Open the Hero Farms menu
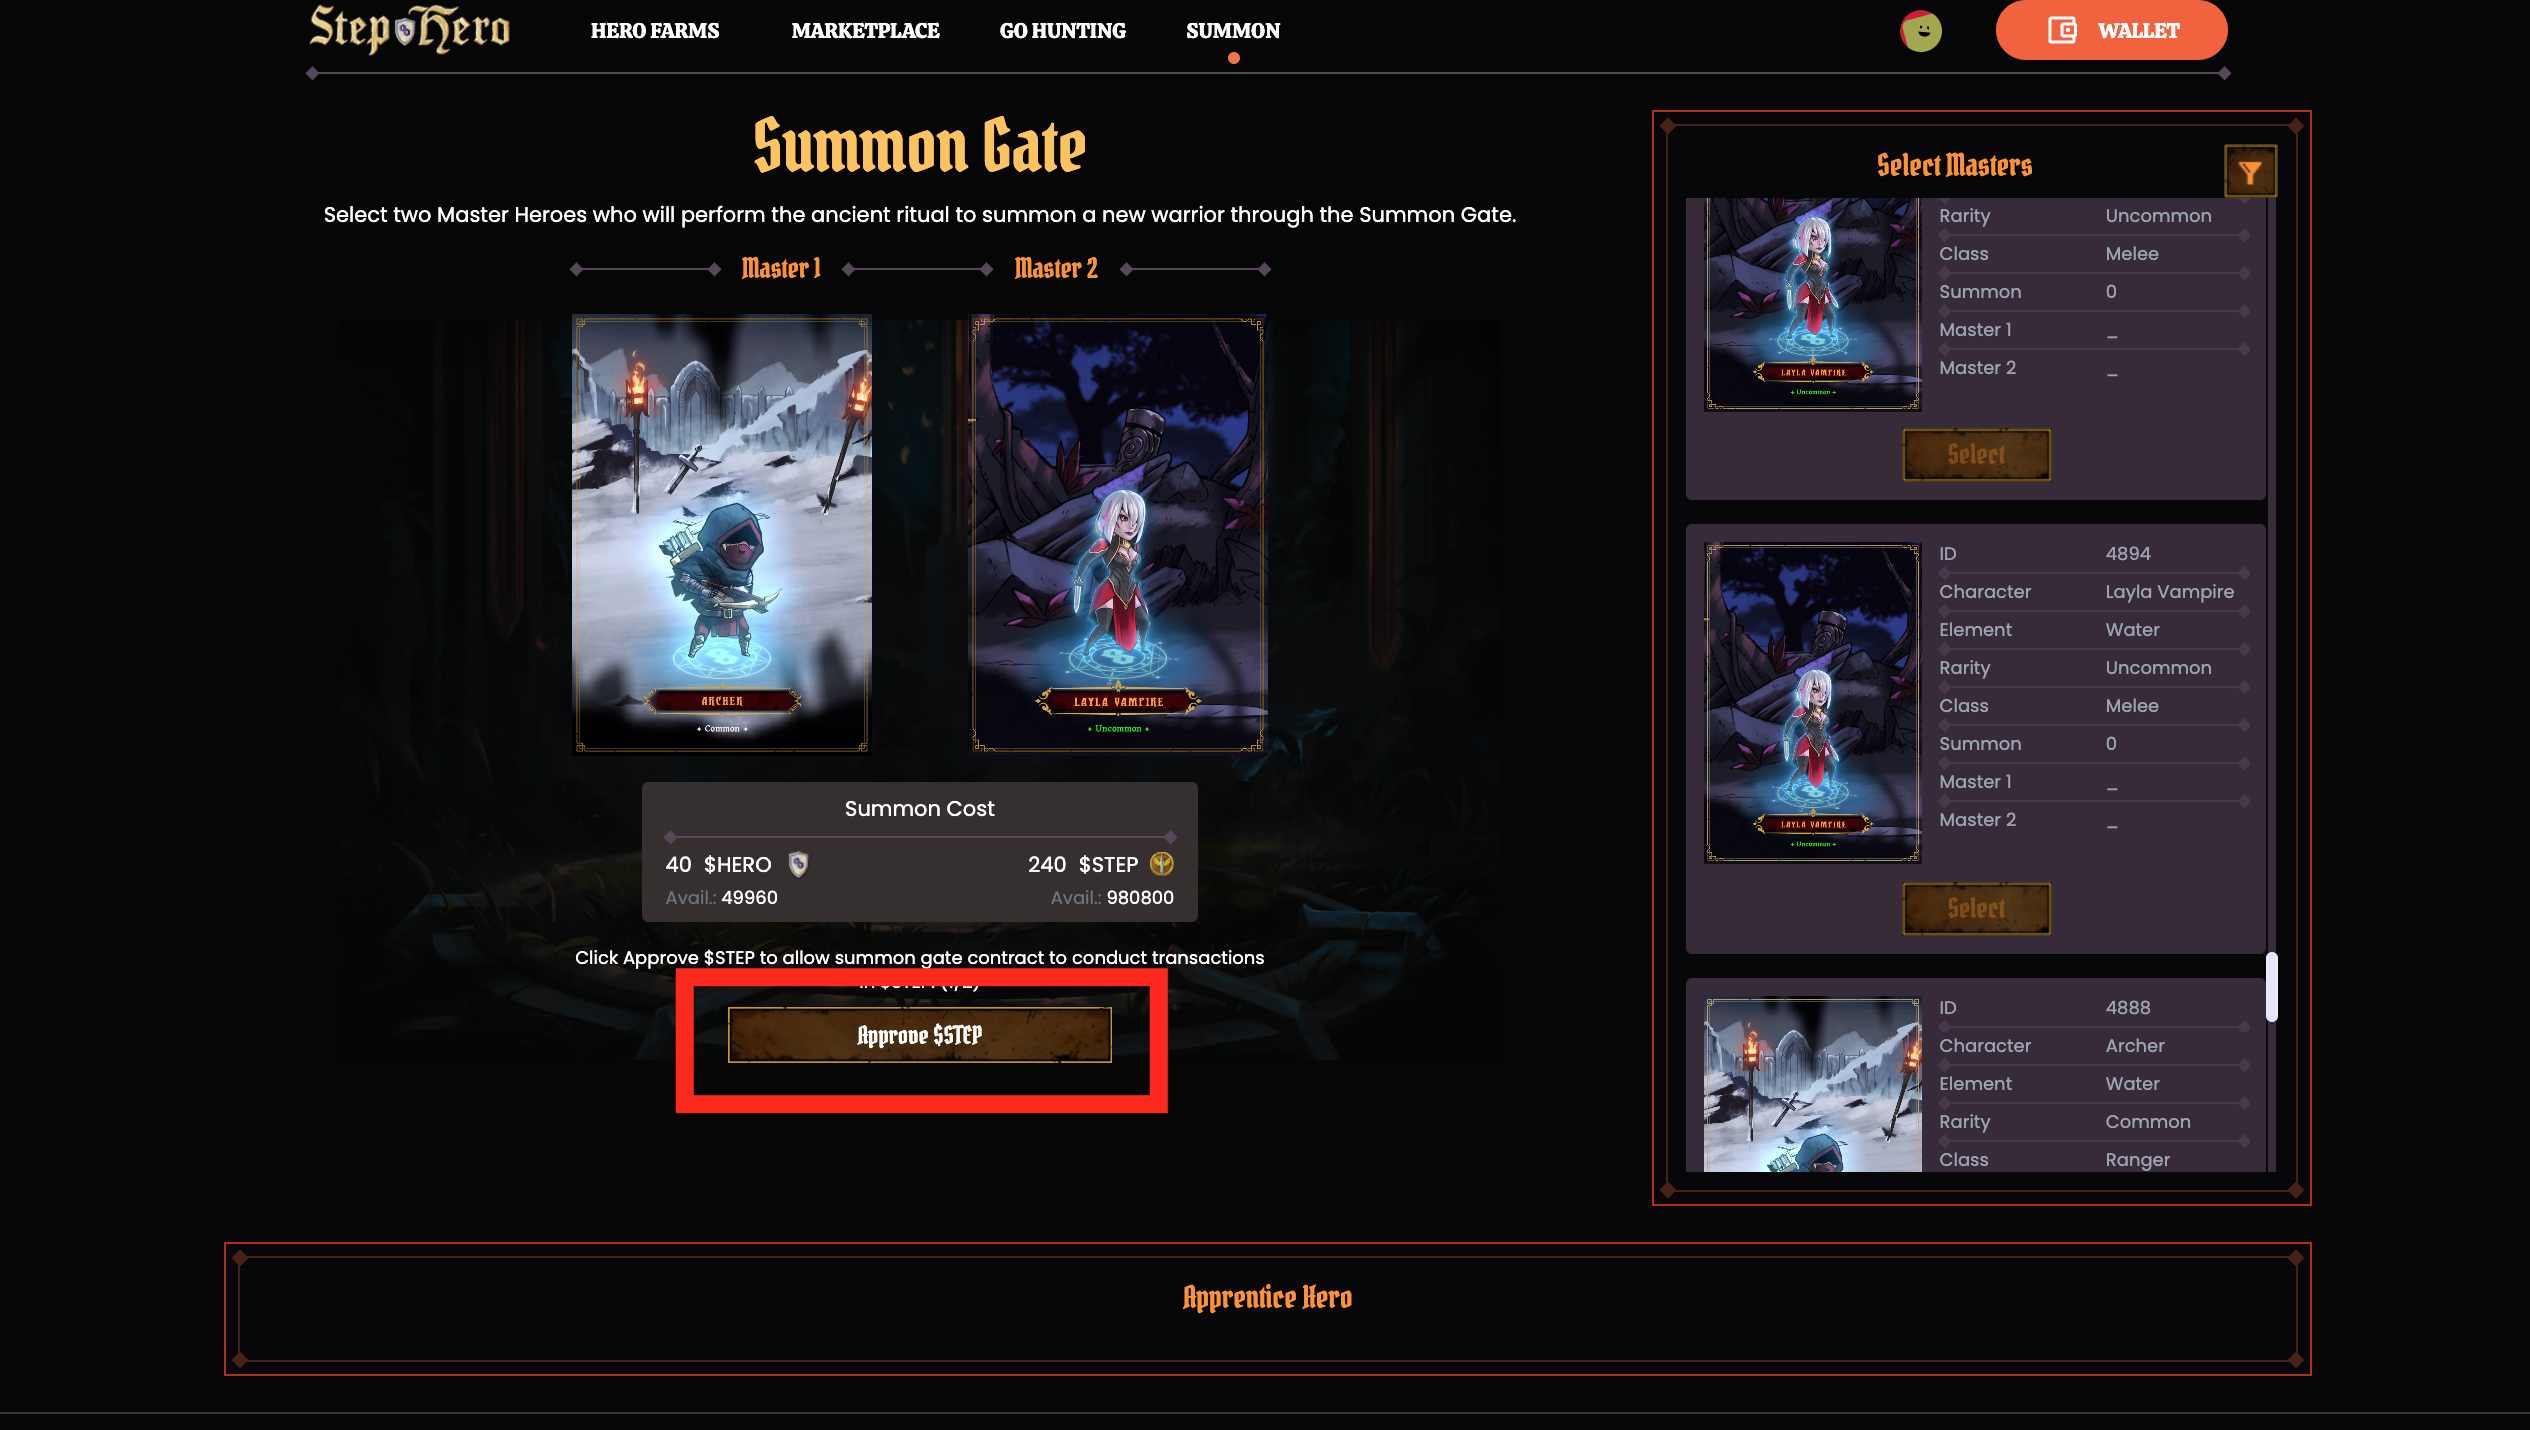The image size is (2530, 1430). (x=655, y=31)
